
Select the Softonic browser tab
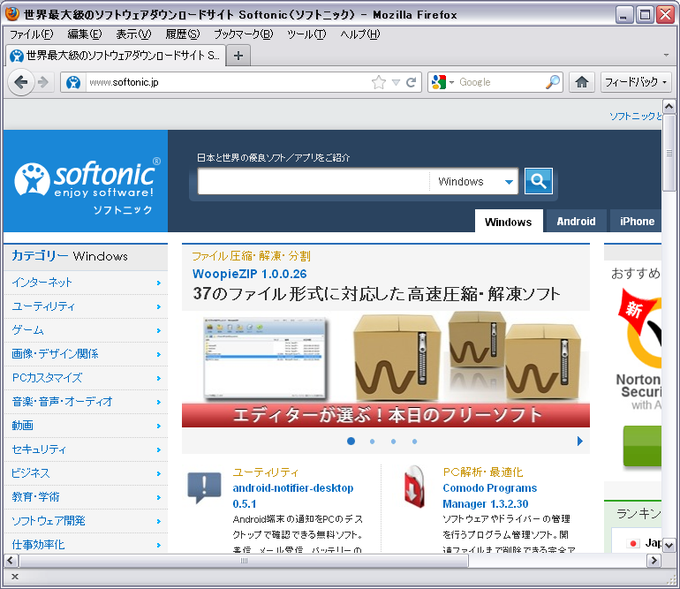[x=115, y=56]
